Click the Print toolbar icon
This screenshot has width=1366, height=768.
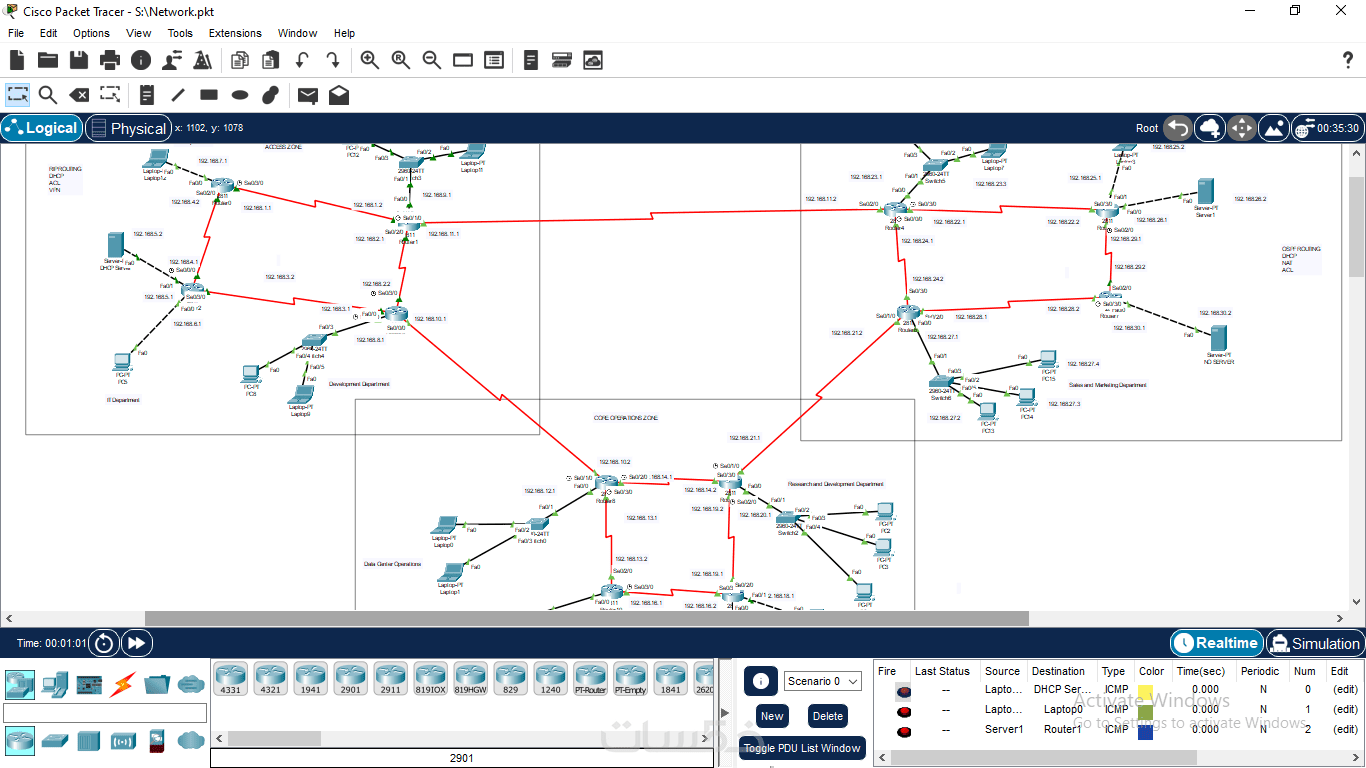tap(110, 60)
